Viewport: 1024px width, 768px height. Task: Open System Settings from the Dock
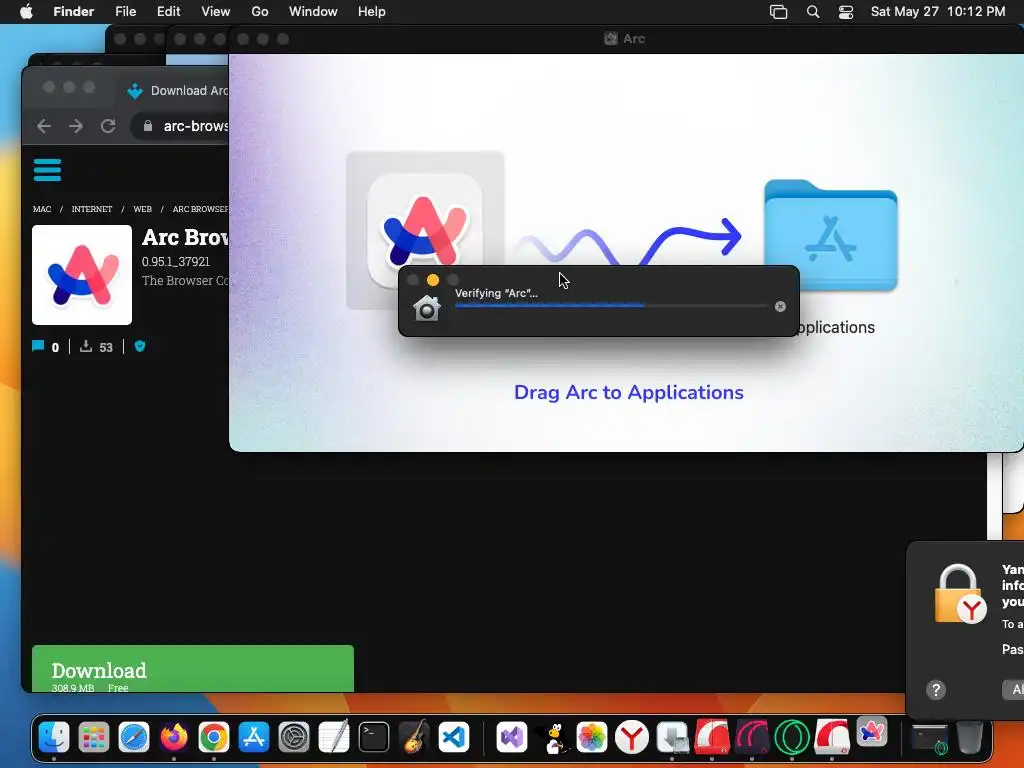(294, 737)
